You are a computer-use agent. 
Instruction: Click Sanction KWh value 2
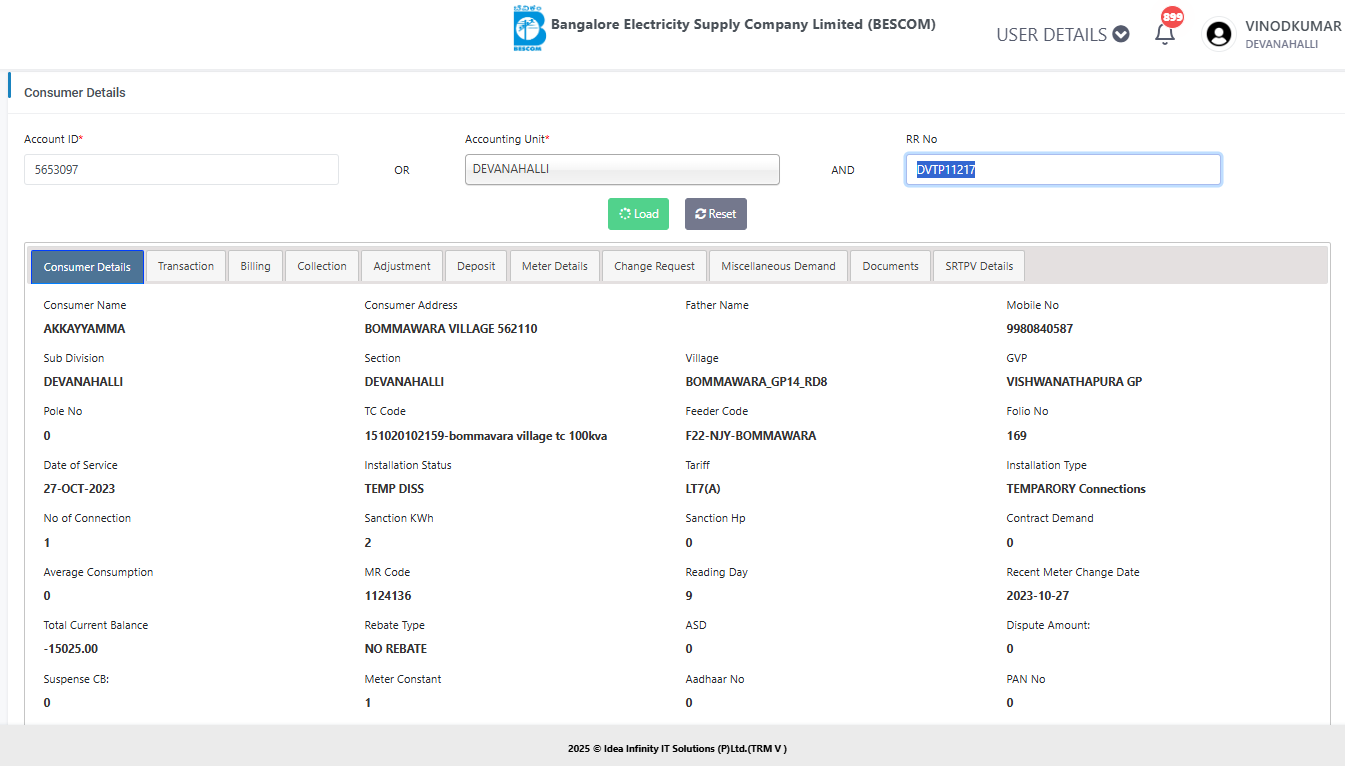pos(368,543)
